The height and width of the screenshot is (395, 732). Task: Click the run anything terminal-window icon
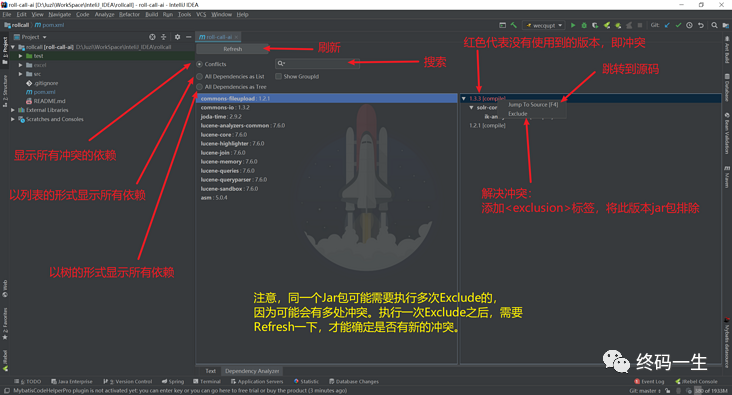[x=502, y=25]
